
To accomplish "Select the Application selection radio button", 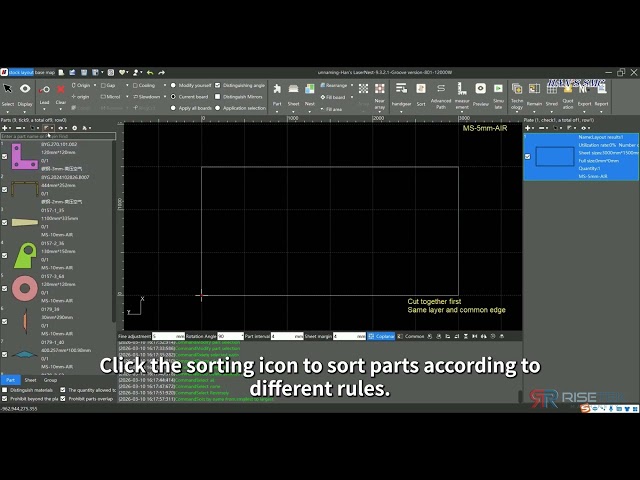I will (218, 108).
